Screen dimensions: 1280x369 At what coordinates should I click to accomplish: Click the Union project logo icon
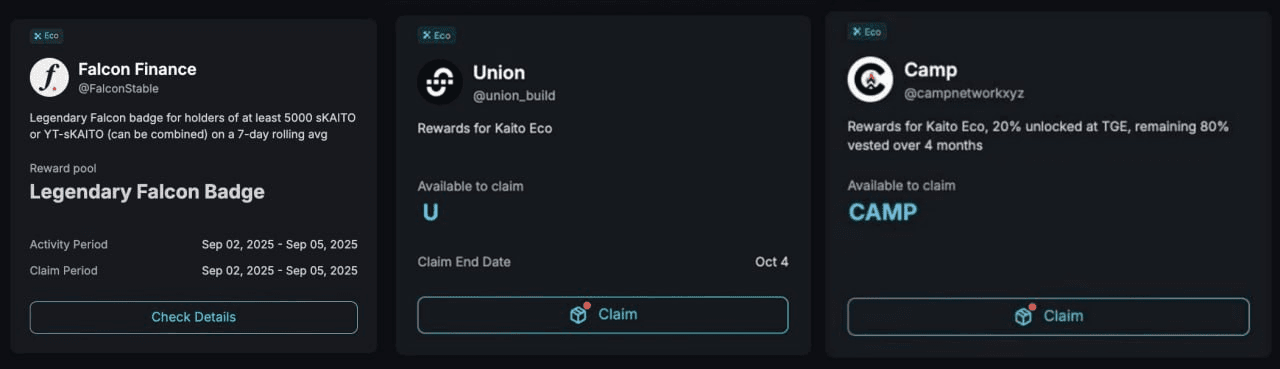click(x=439, y=82)
